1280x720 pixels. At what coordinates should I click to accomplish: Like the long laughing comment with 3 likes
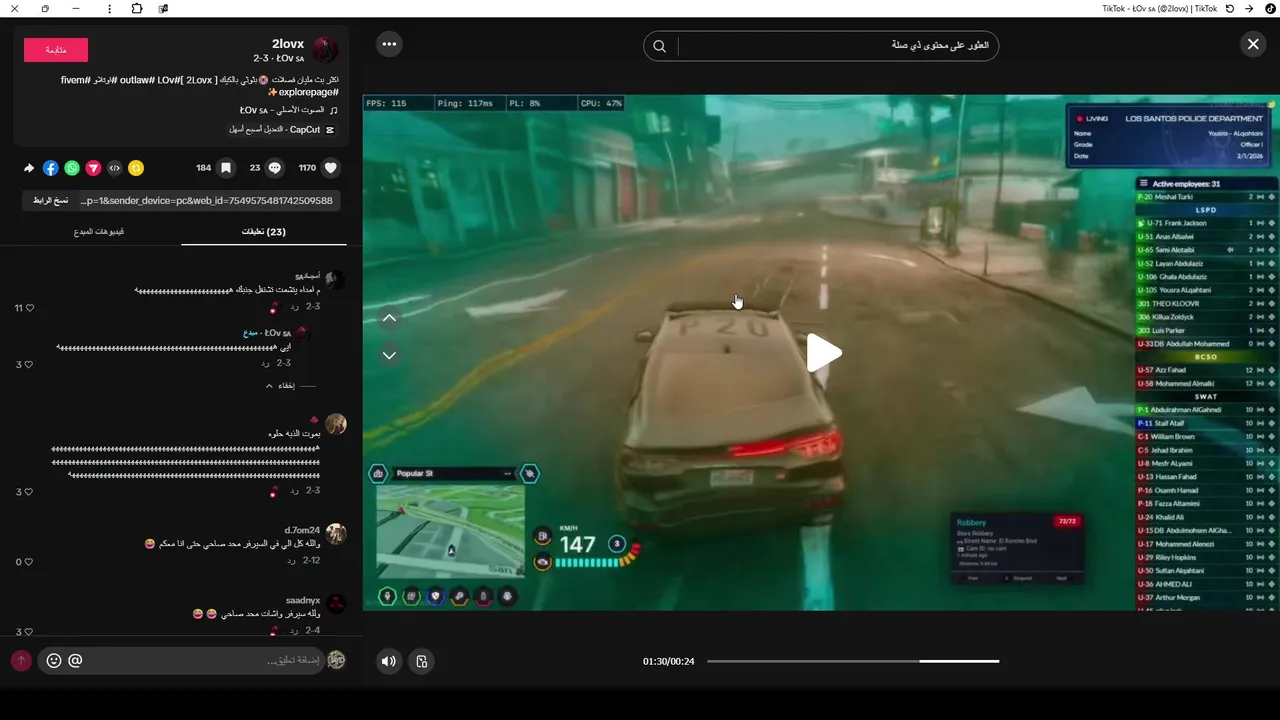click(x=29, y=492)
